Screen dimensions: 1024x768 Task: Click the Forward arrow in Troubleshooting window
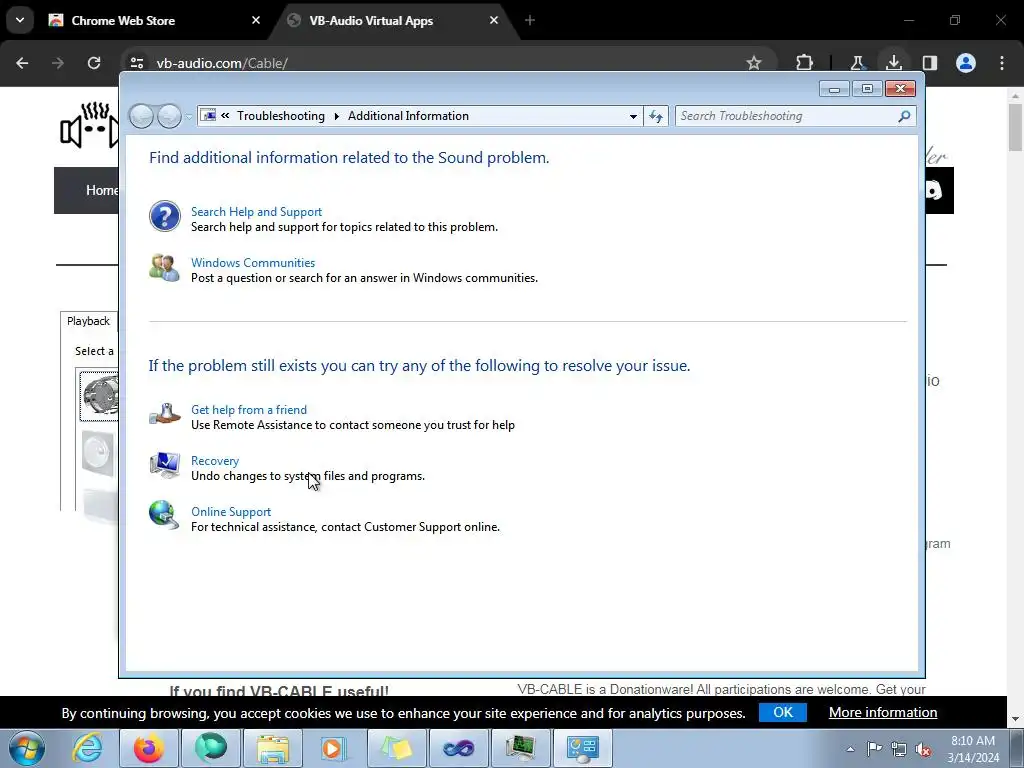[x=169, y=116]
